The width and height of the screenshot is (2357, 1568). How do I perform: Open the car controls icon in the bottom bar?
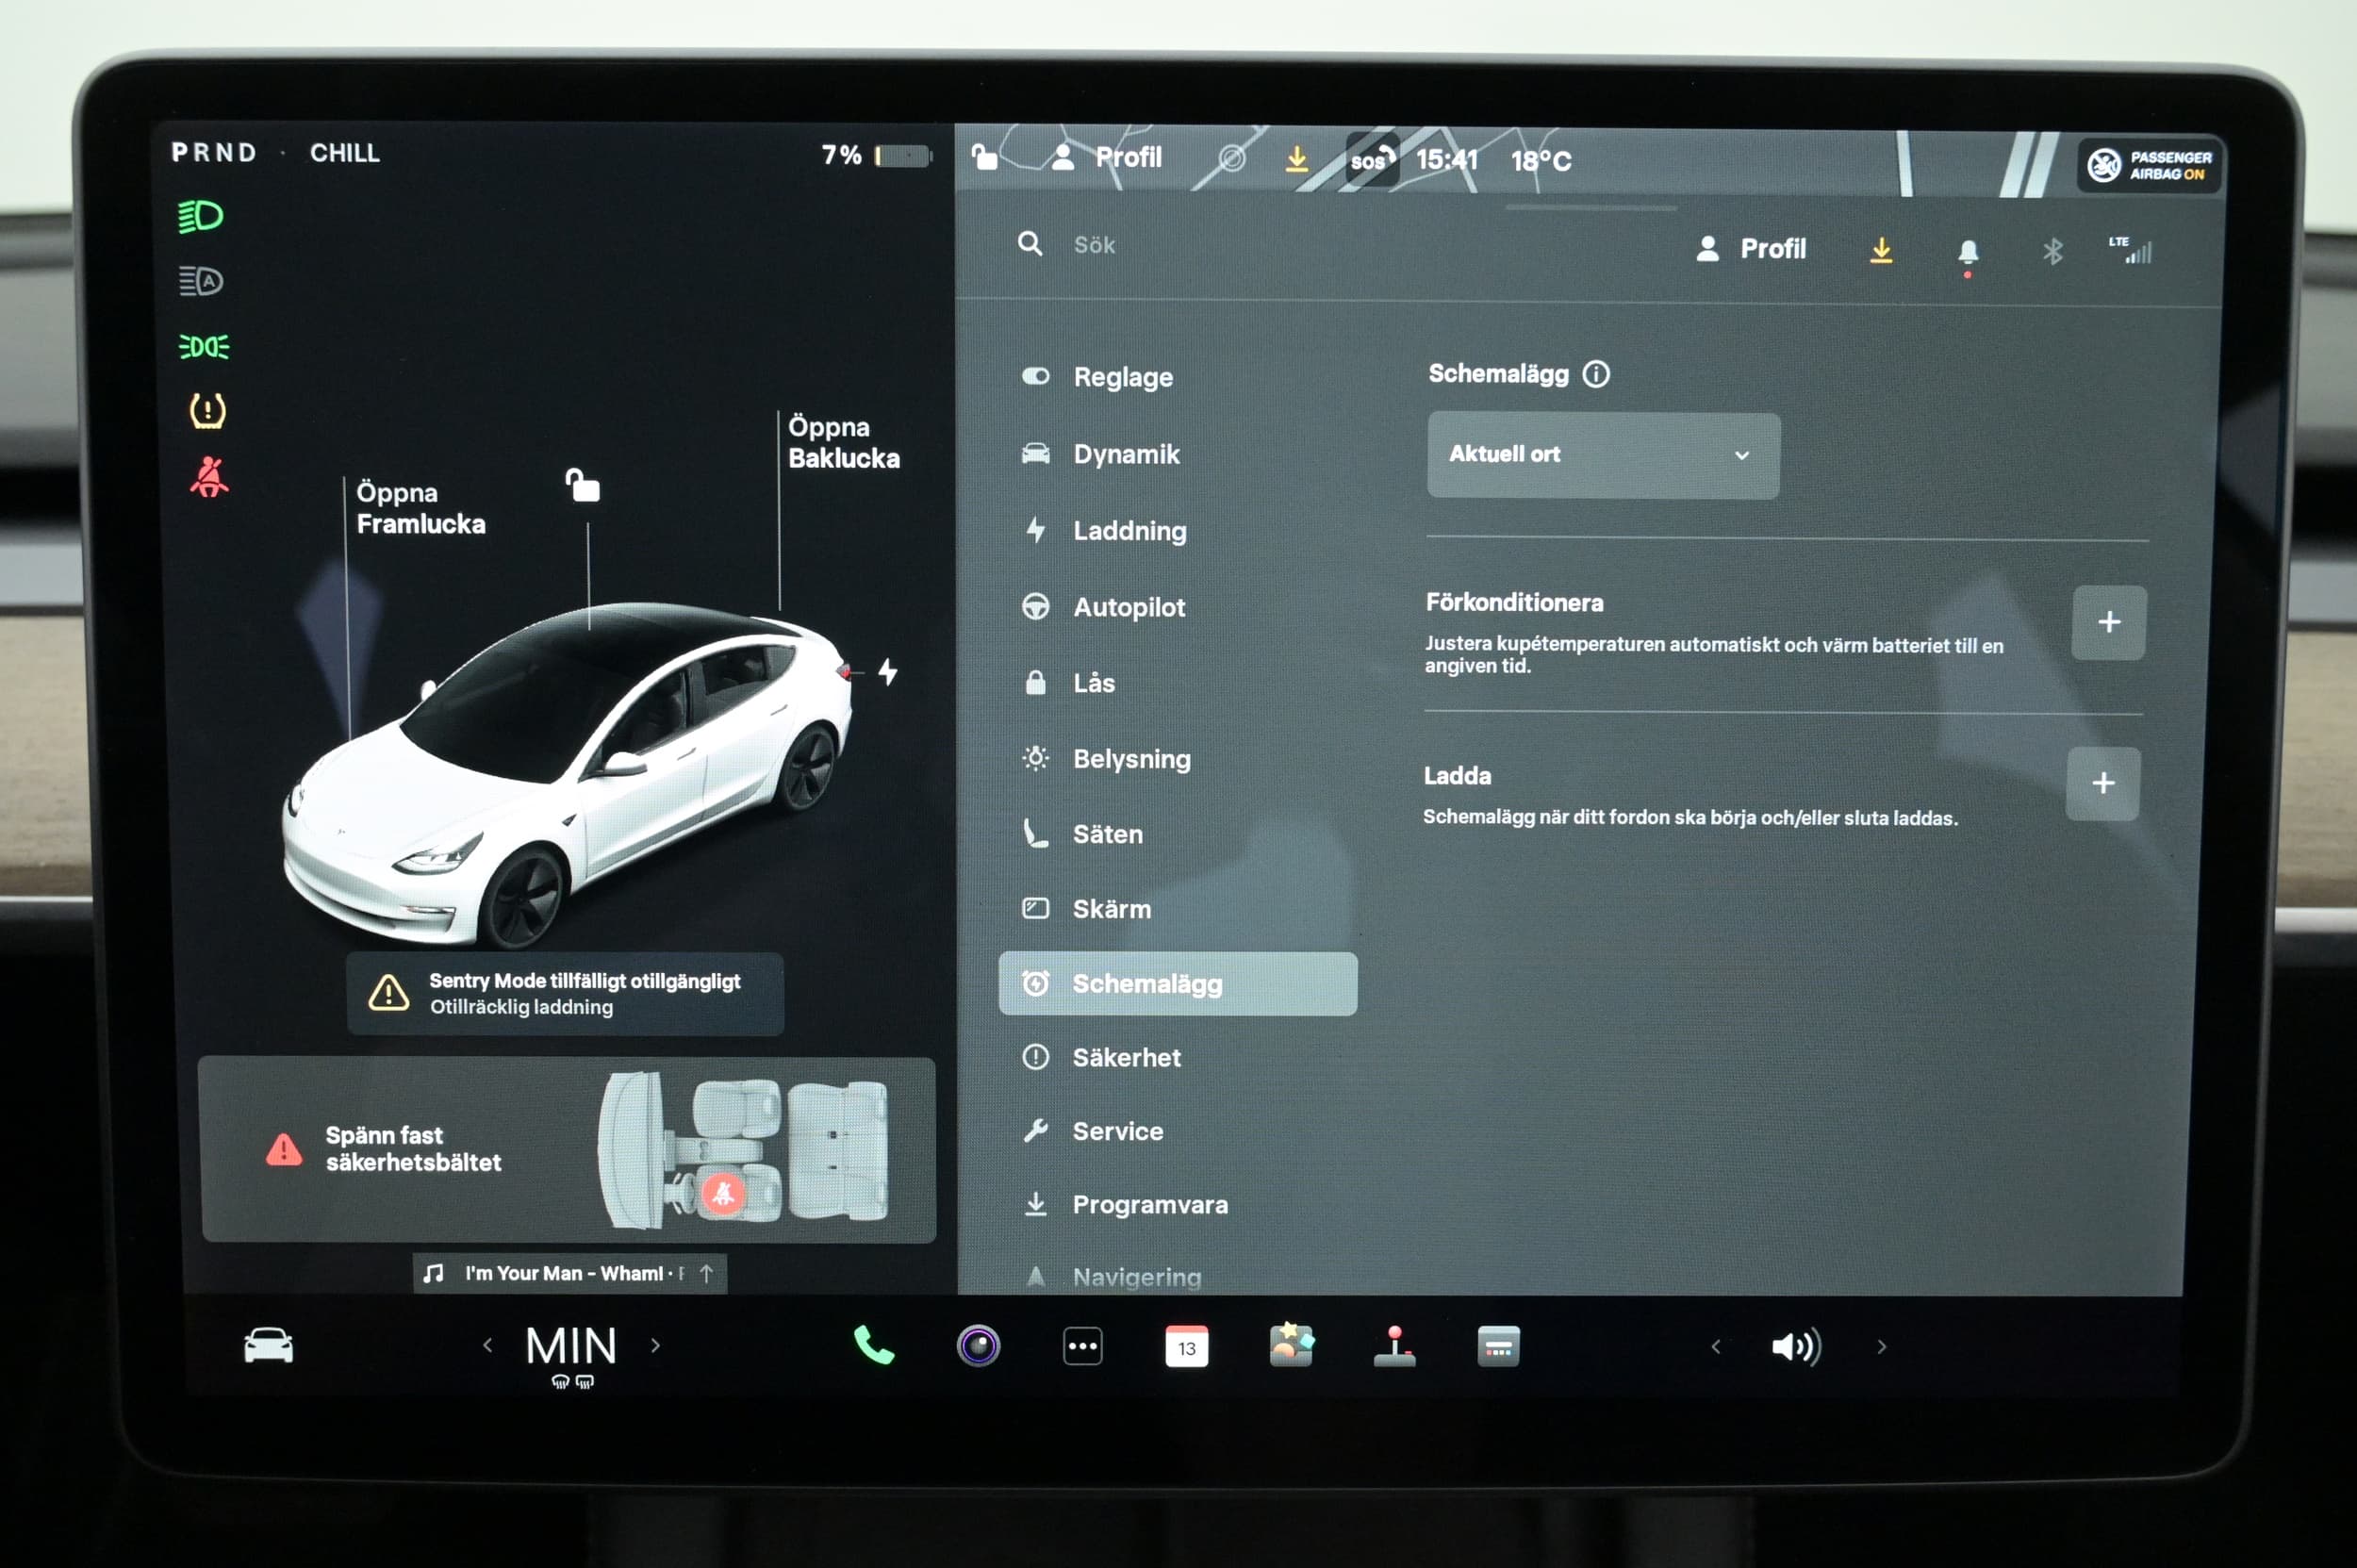tap(268, 1346)
